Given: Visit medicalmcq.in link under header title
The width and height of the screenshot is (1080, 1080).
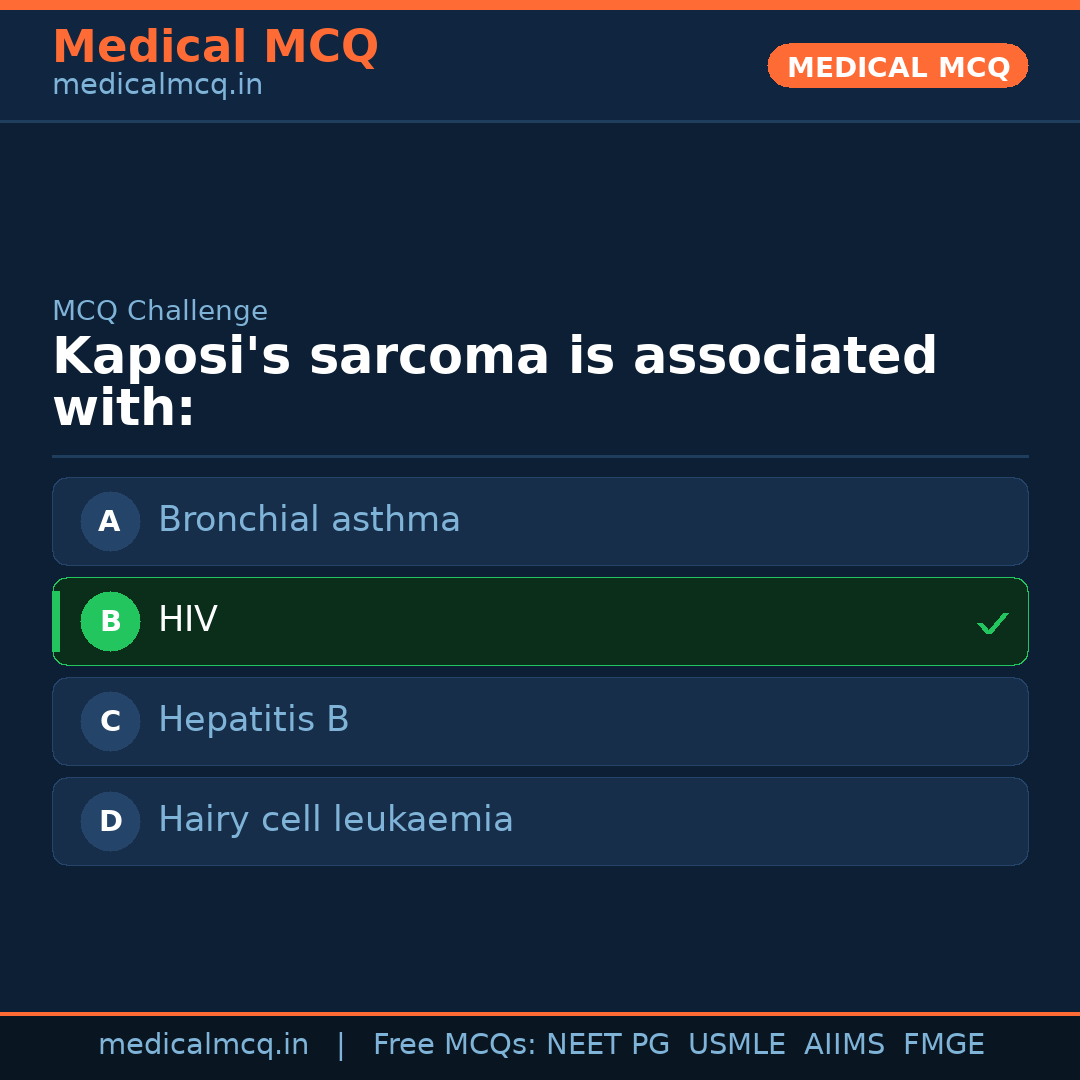Looking at the screenshot, I should 157,86.
